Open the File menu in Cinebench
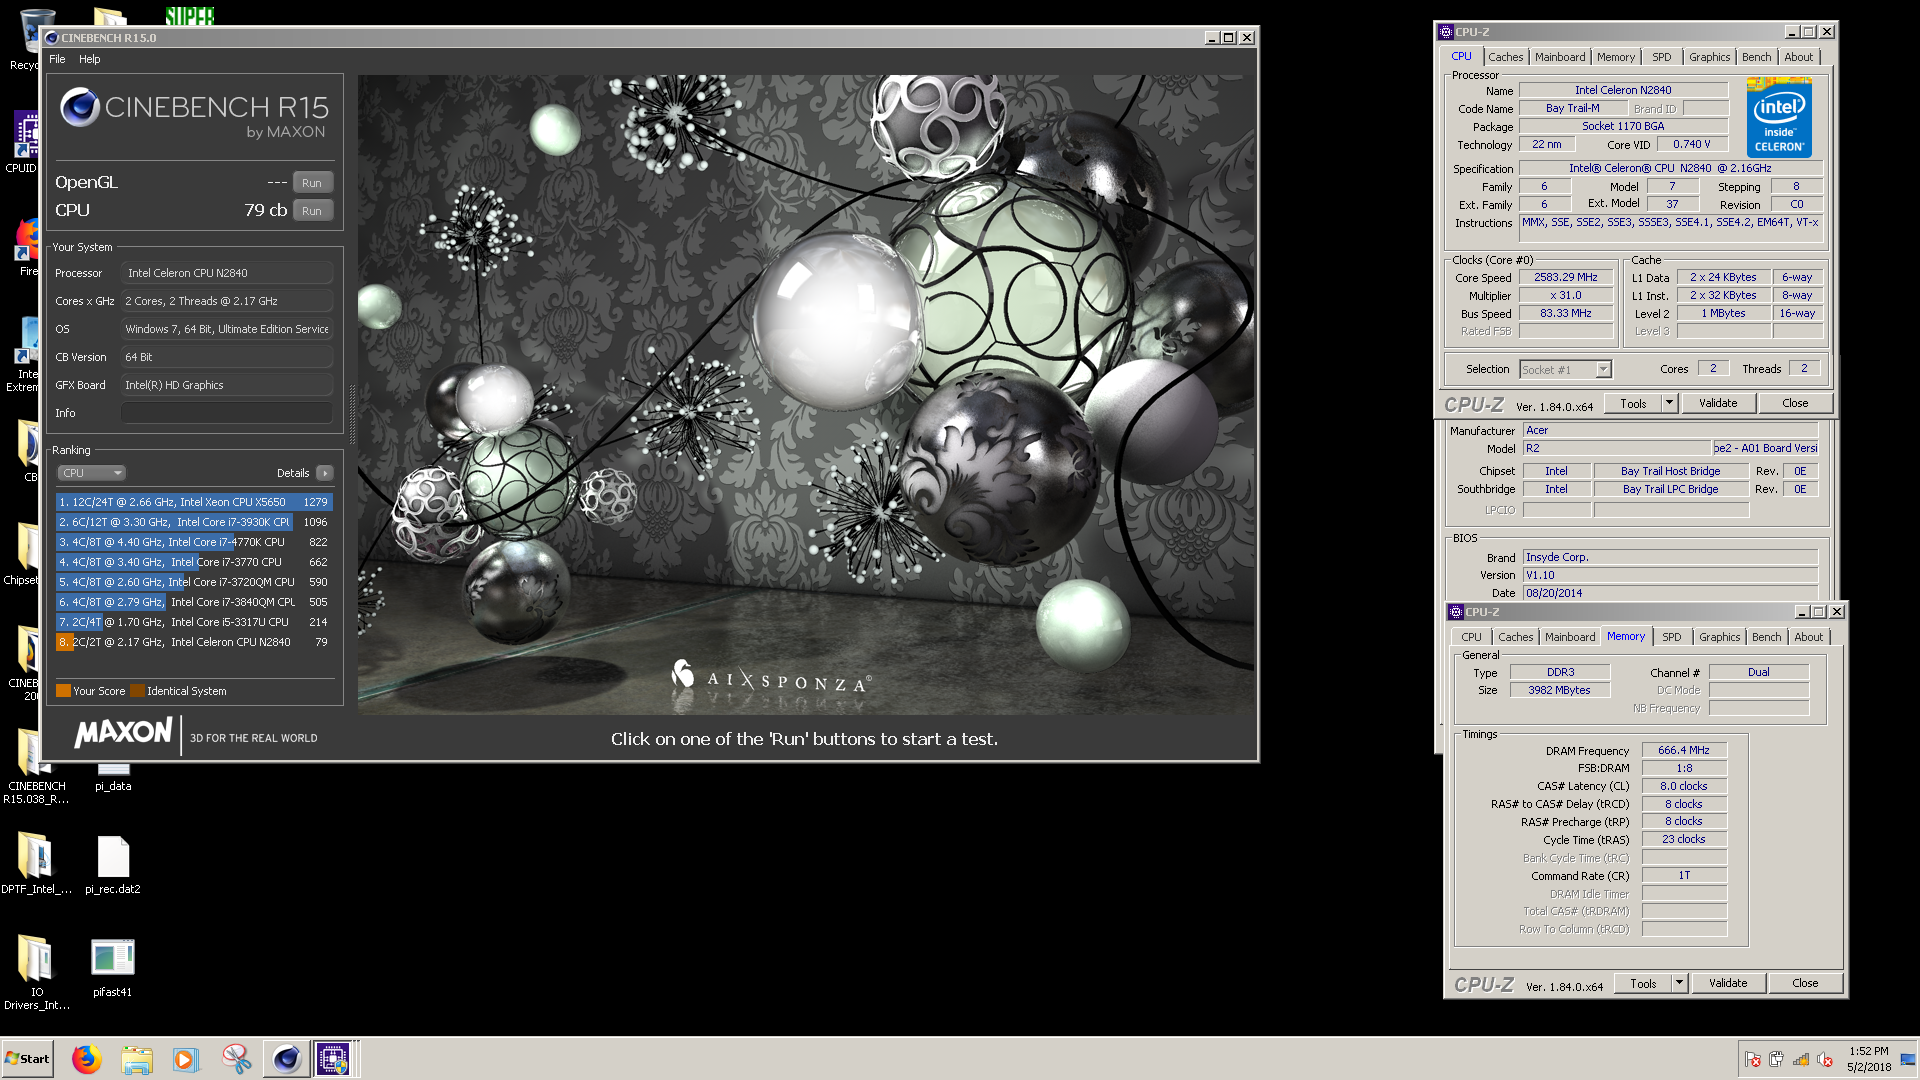This screenshot has height=1080, width=1920. [x=58, y=59]
